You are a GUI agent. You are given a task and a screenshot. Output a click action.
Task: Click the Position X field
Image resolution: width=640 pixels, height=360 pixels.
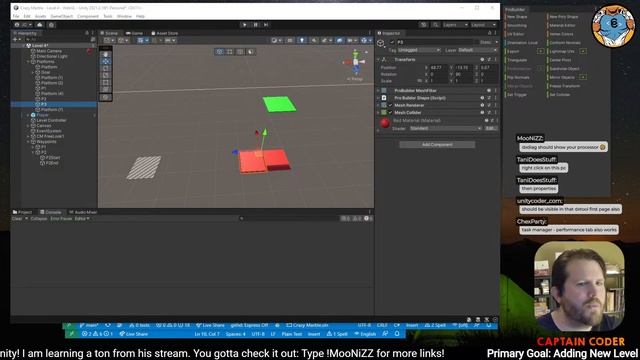click(438, 68)
